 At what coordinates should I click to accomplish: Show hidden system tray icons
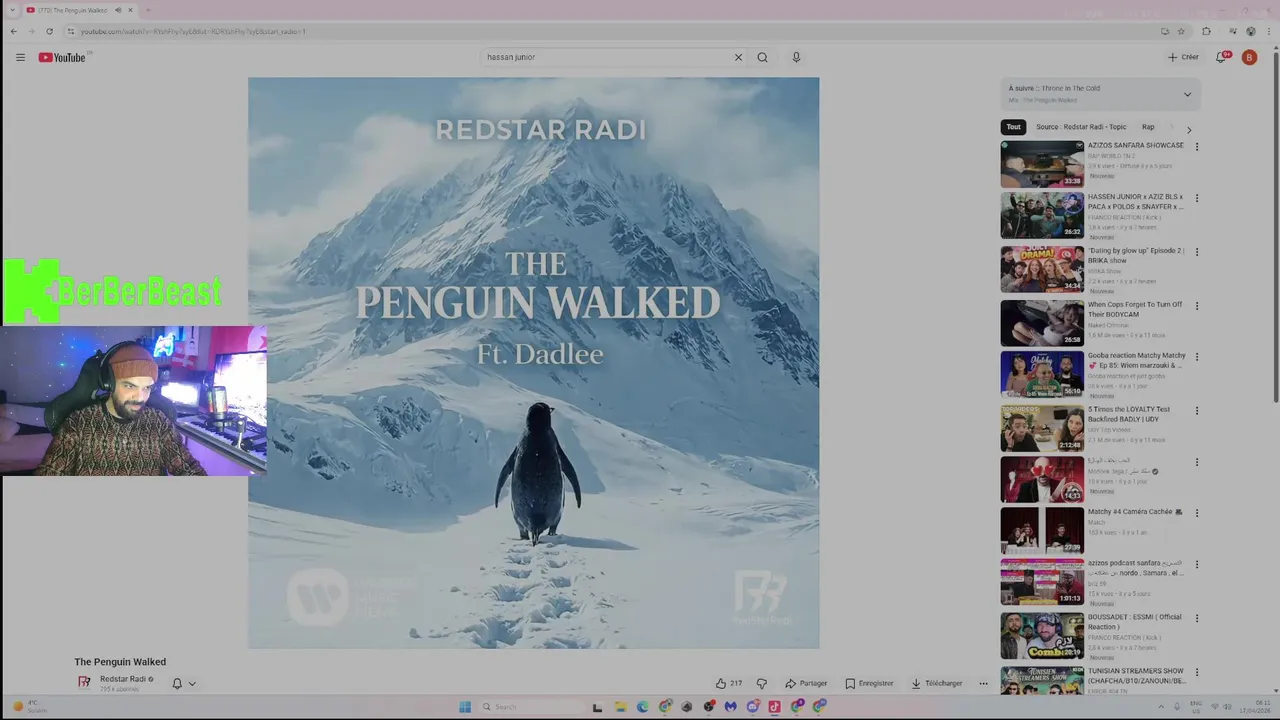[1159, 706]
